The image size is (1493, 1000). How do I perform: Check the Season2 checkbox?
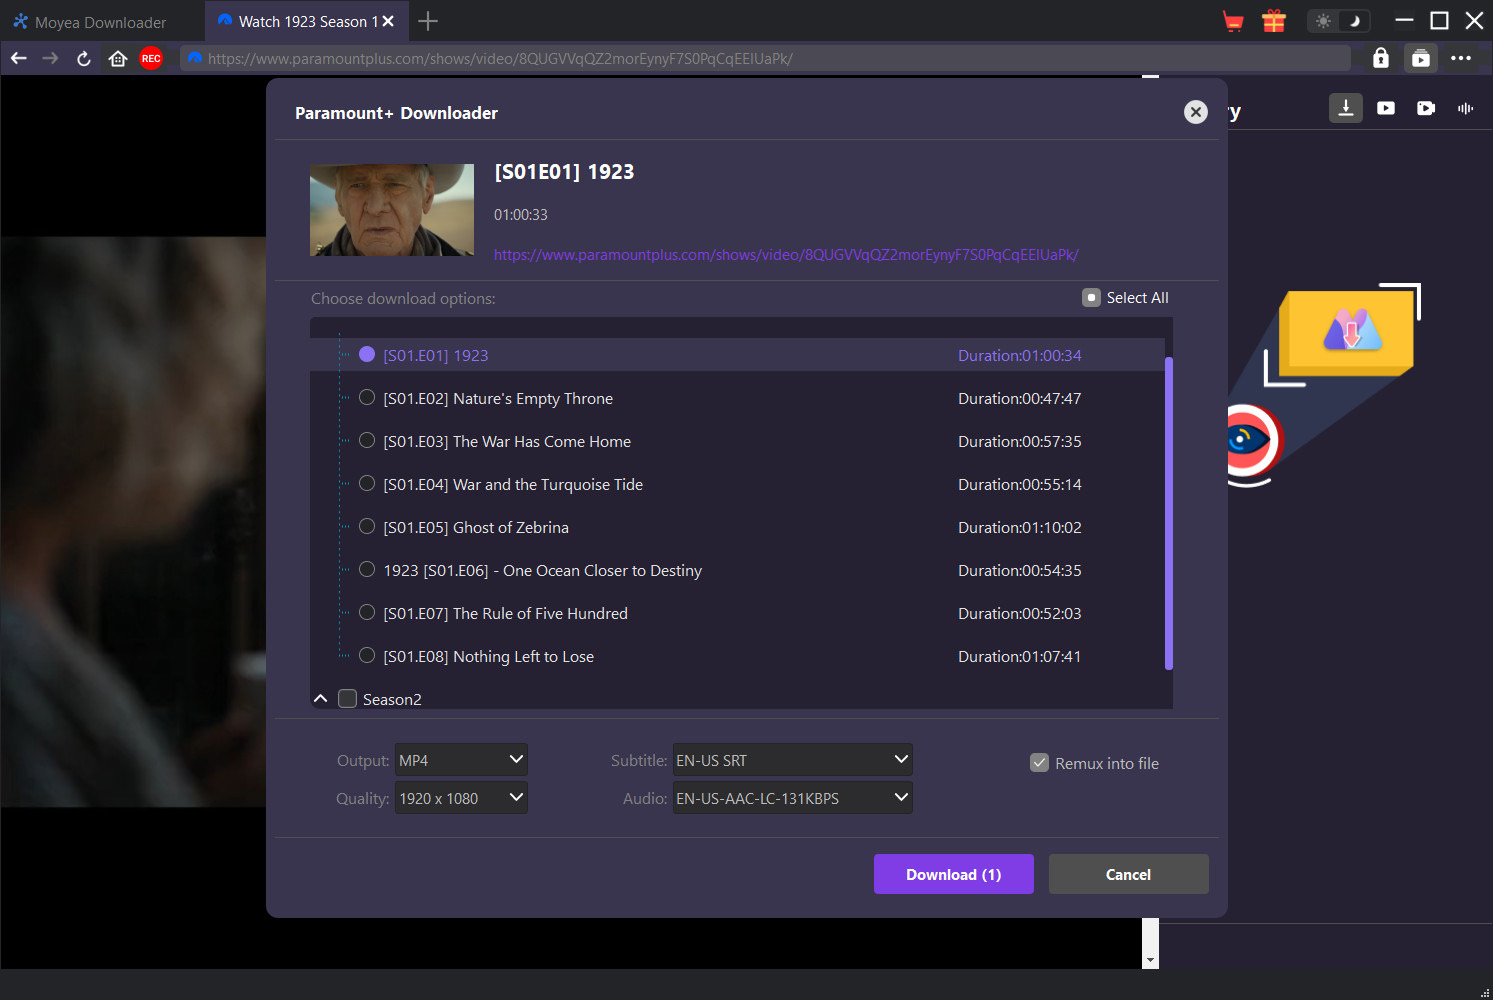click(x=348, y=698)
